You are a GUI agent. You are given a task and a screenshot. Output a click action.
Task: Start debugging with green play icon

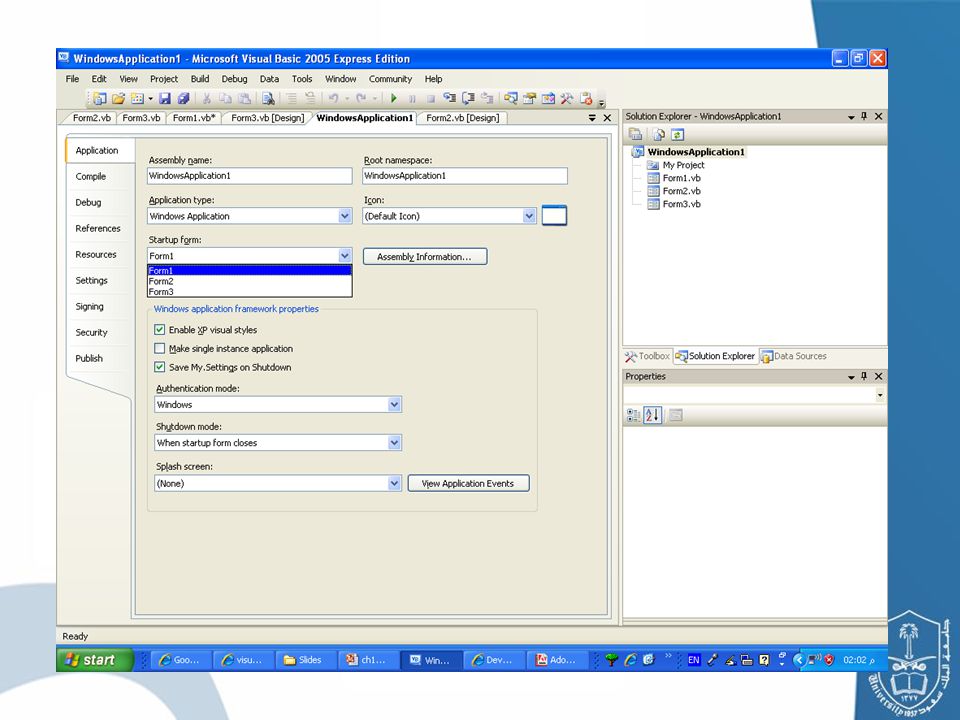pos(394,98)
